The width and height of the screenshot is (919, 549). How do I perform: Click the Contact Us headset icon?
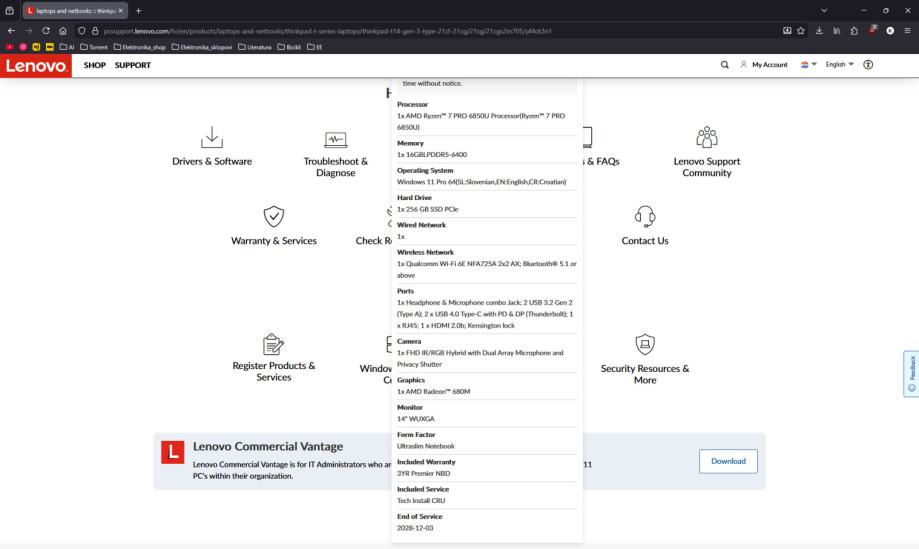pos(645,214)
